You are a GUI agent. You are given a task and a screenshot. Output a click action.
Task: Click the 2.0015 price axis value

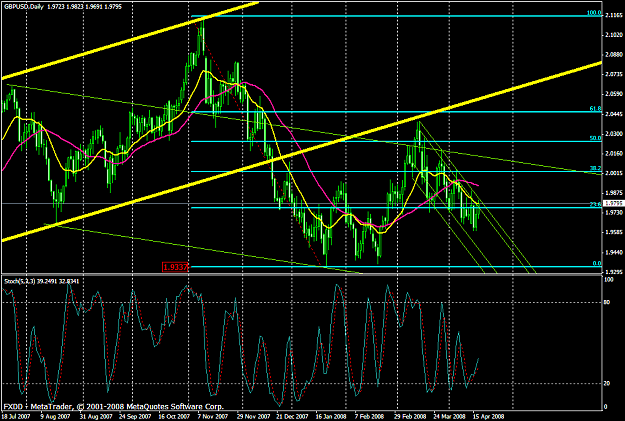[x=613, y=173]
